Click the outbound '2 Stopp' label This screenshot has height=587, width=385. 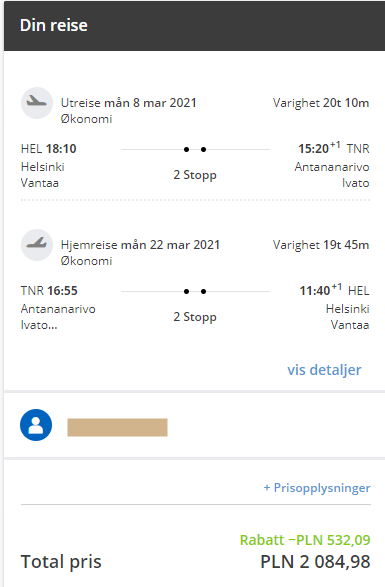pyautogui.click(x=195, y=175)
